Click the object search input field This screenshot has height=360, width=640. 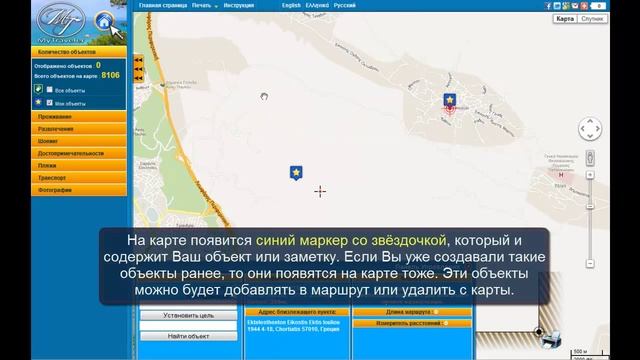point(189,326)
